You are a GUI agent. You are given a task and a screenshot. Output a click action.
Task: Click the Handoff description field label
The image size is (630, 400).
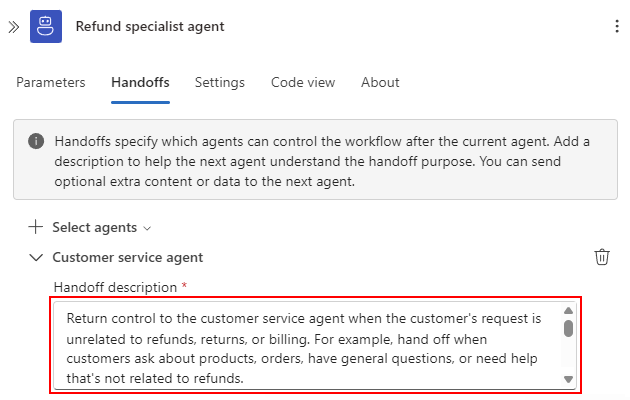pyautogui.click(x=116, y=287)
